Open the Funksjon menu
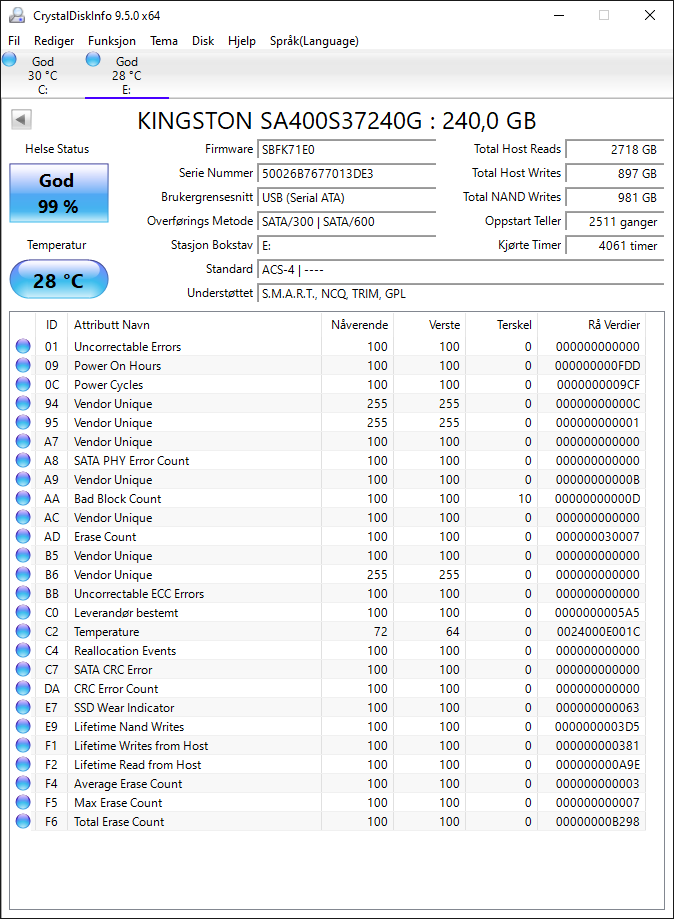 (112, 41)
